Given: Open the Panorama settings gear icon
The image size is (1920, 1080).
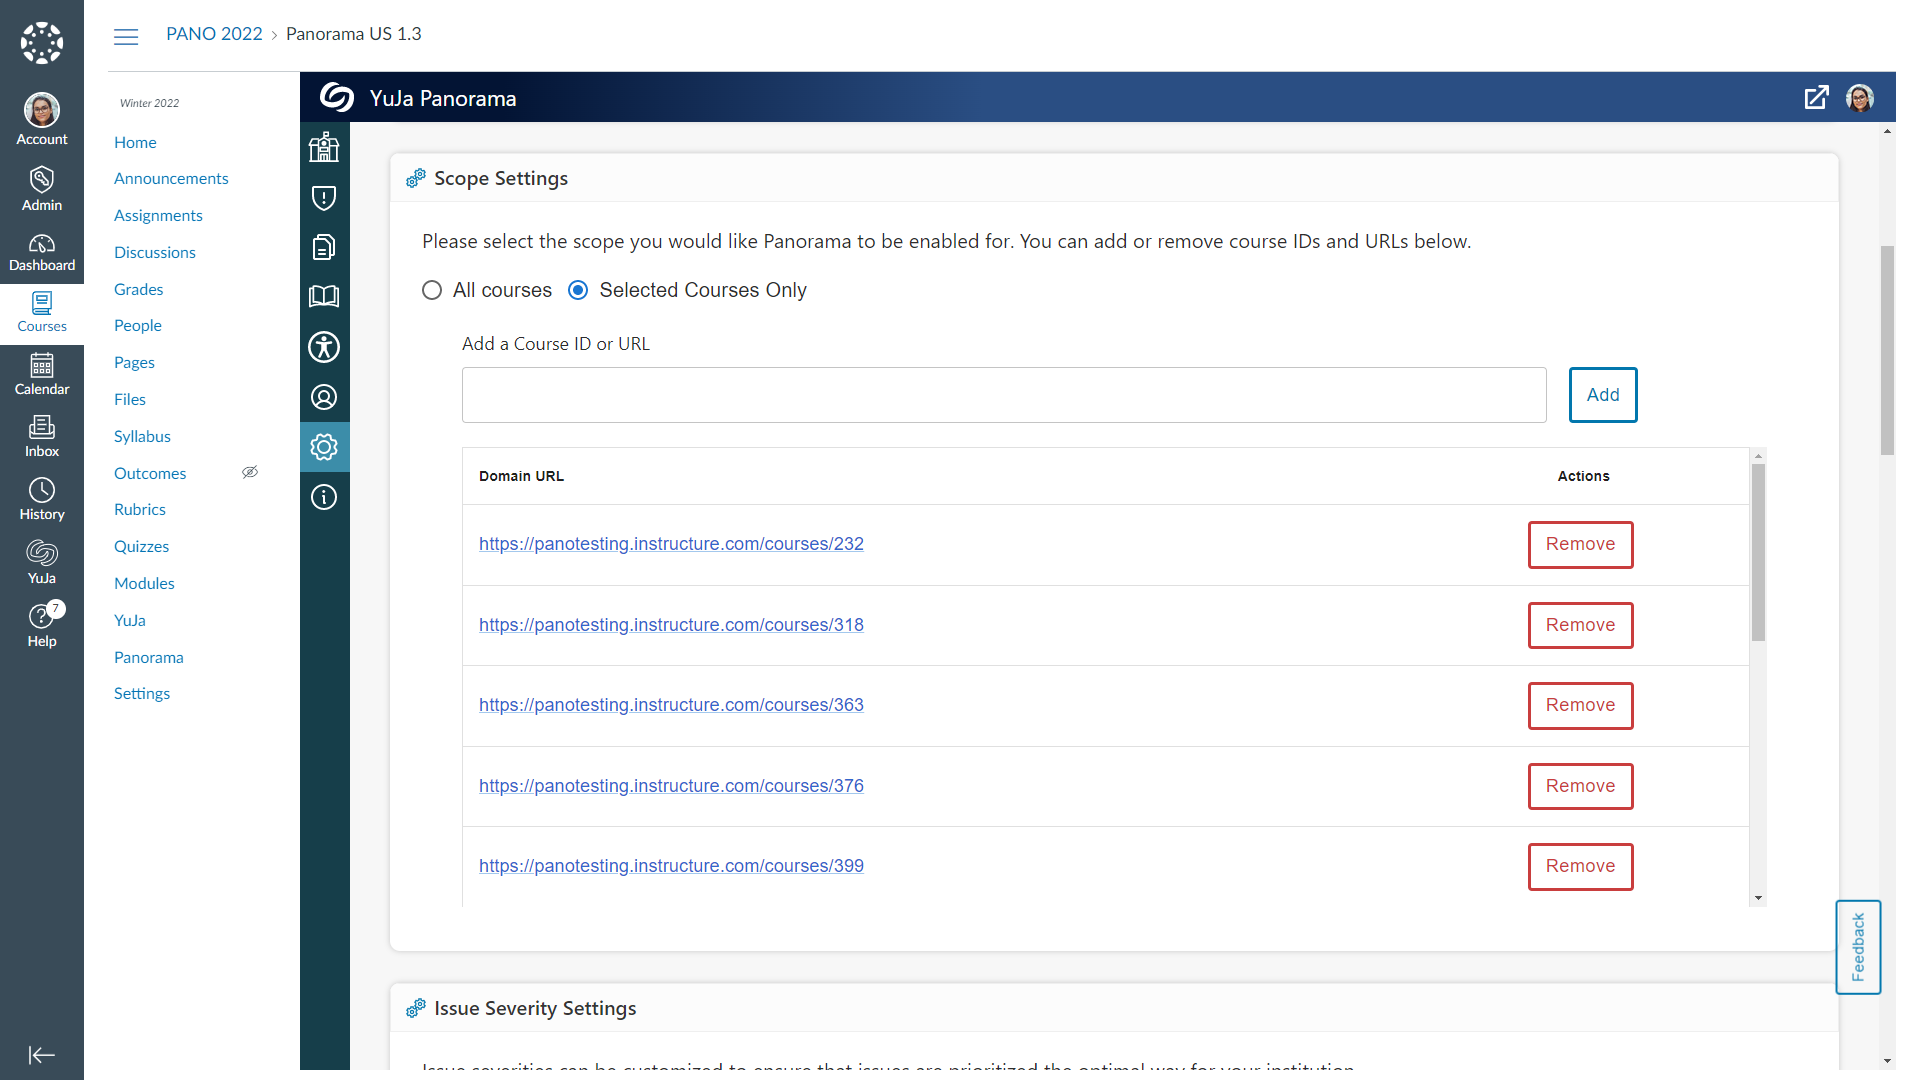Looking at the screenshot, I should point(324,447).
